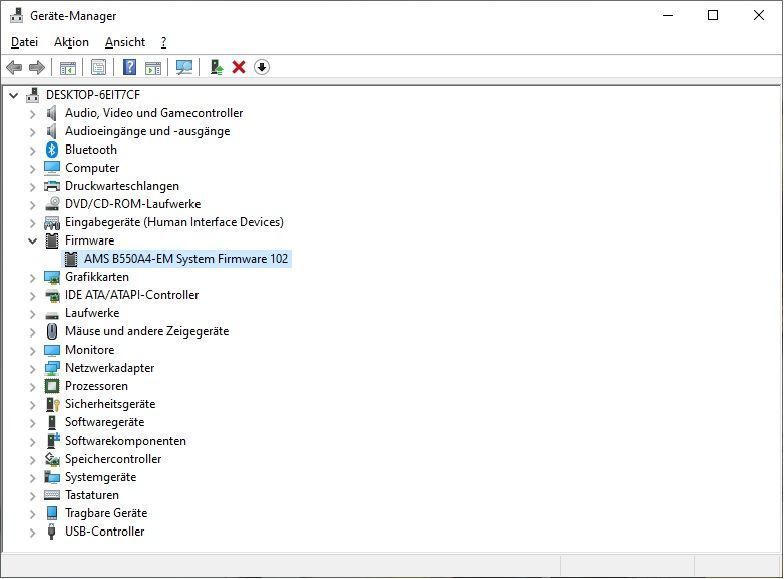
Task: Select Mäuse und andere Zeigegeräte entry
Action: [x=146, y=331]
